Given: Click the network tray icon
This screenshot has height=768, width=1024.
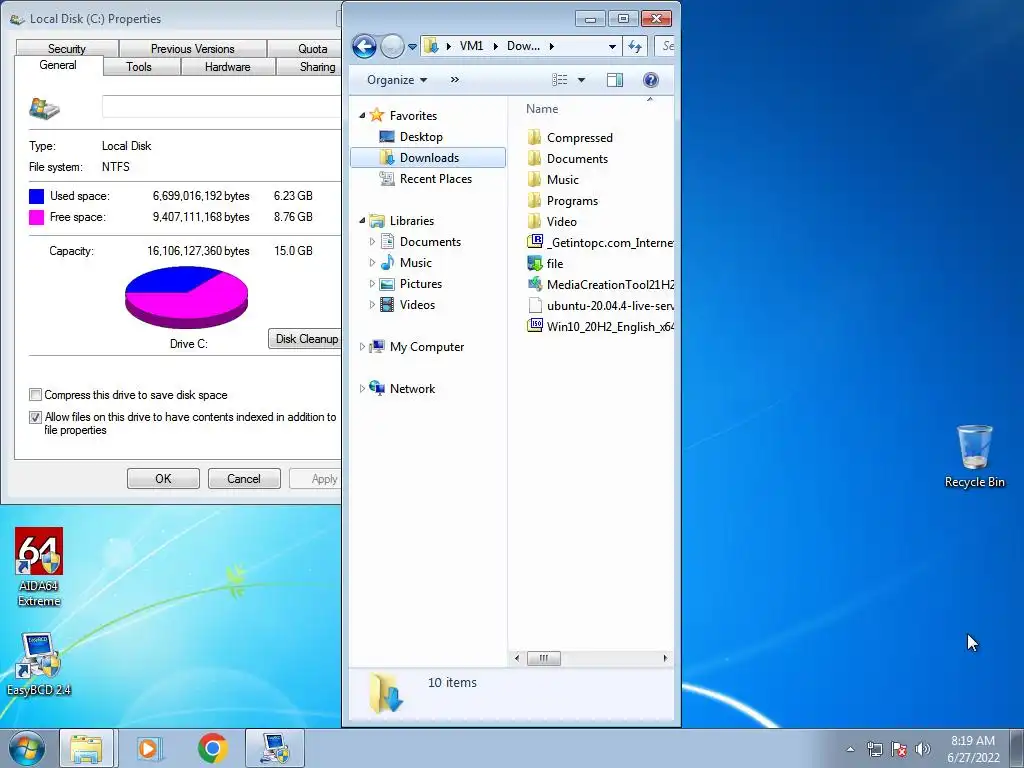Looking at the screenshot, I should tap(874, 749).
